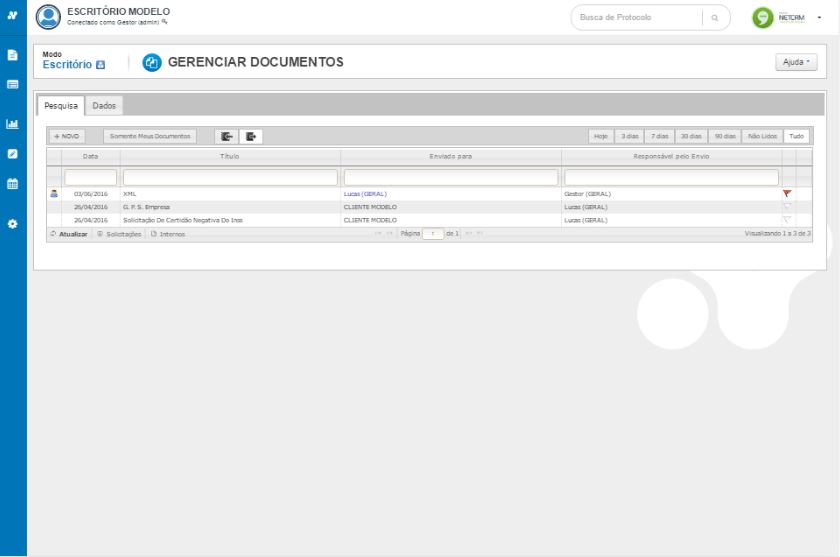Focus the Título filter field
The width and height of the screenshot is (840, 557).
coord(230,177)
